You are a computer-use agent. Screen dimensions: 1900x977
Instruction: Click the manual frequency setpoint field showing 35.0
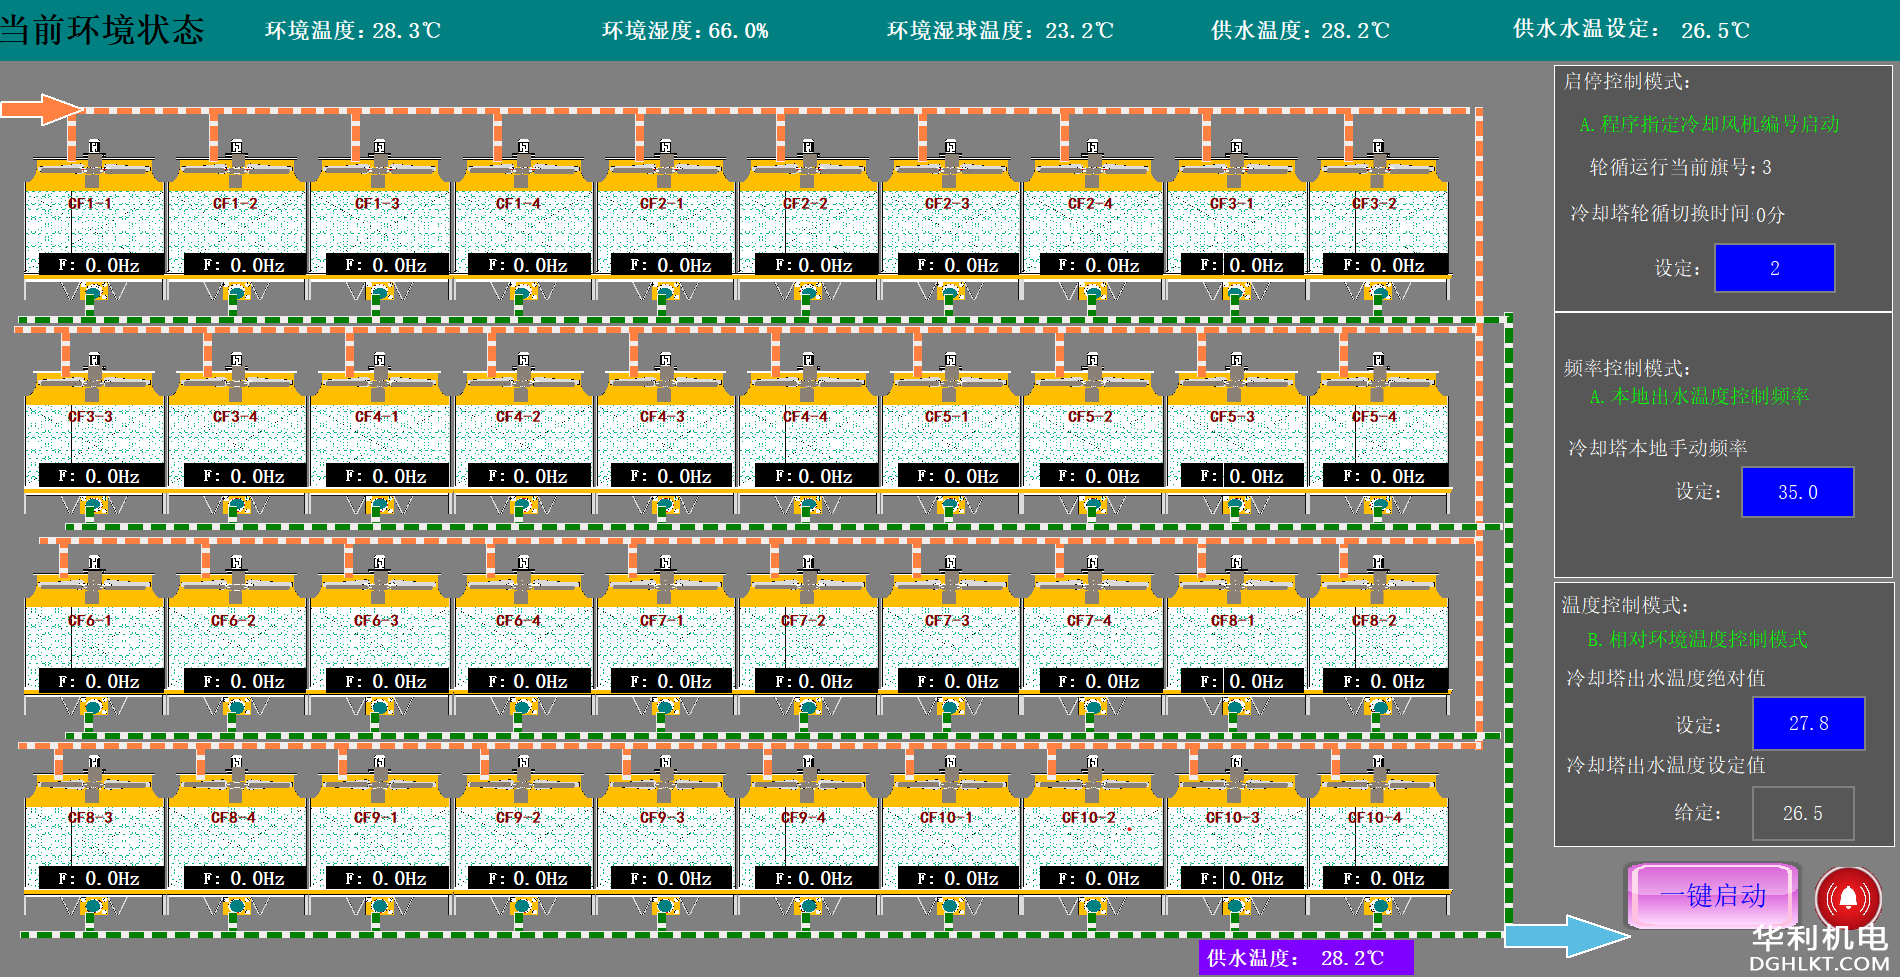pyautogui.click(x=1798, y=492)
